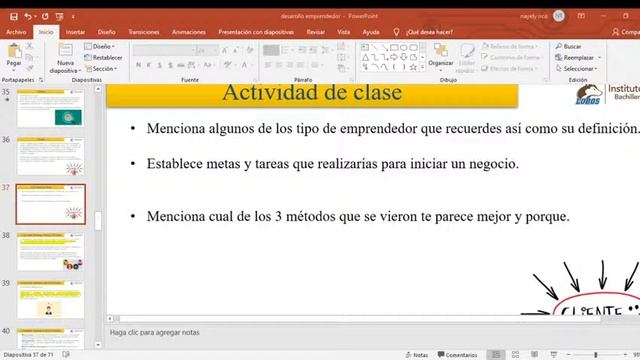Screen dimensions: 640x360
Task: Select the triangle shape in the gallery
Action: pos(365,57)
